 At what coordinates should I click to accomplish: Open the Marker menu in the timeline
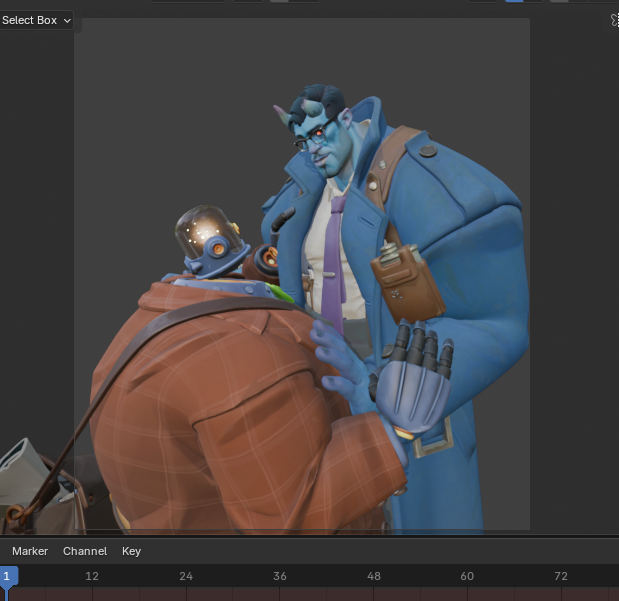point(30,551)
